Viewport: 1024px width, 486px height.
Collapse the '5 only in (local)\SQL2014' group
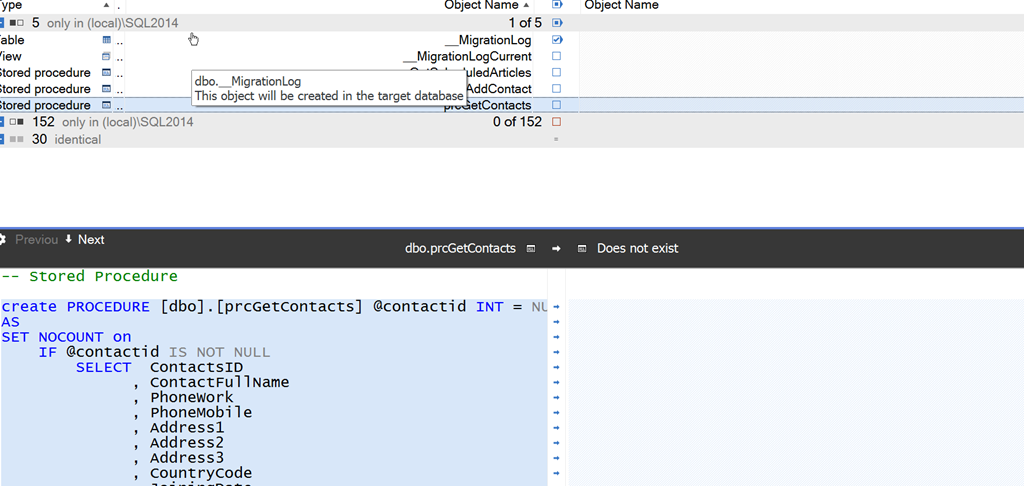coord(3,22)
